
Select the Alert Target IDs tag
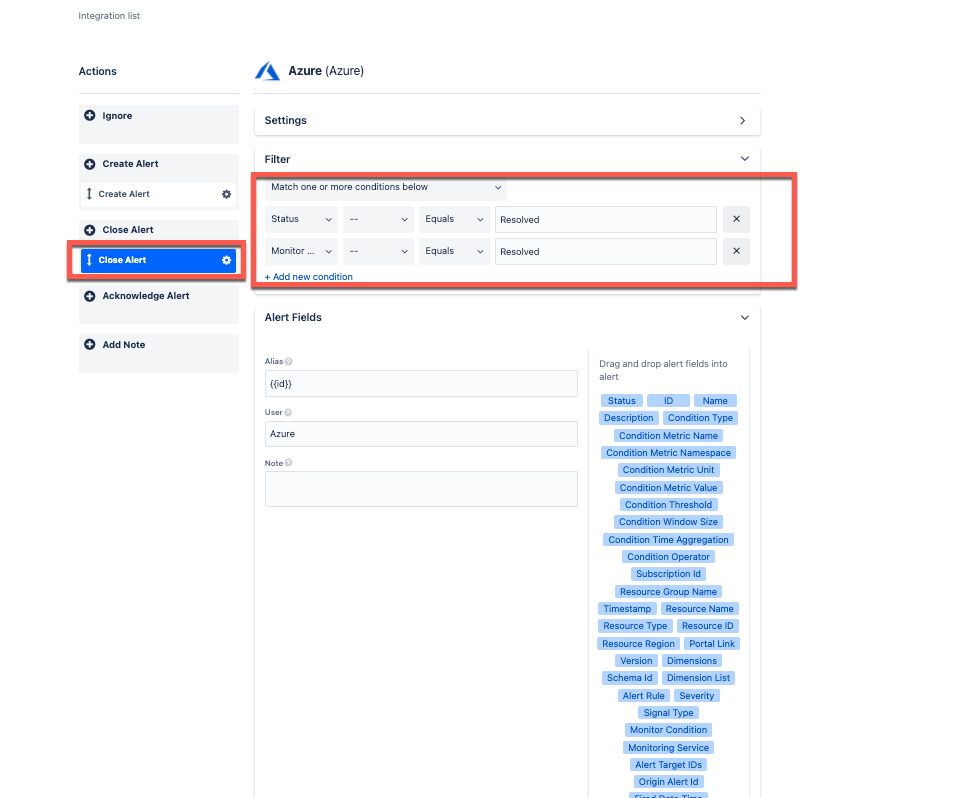(x=668, y=765)
